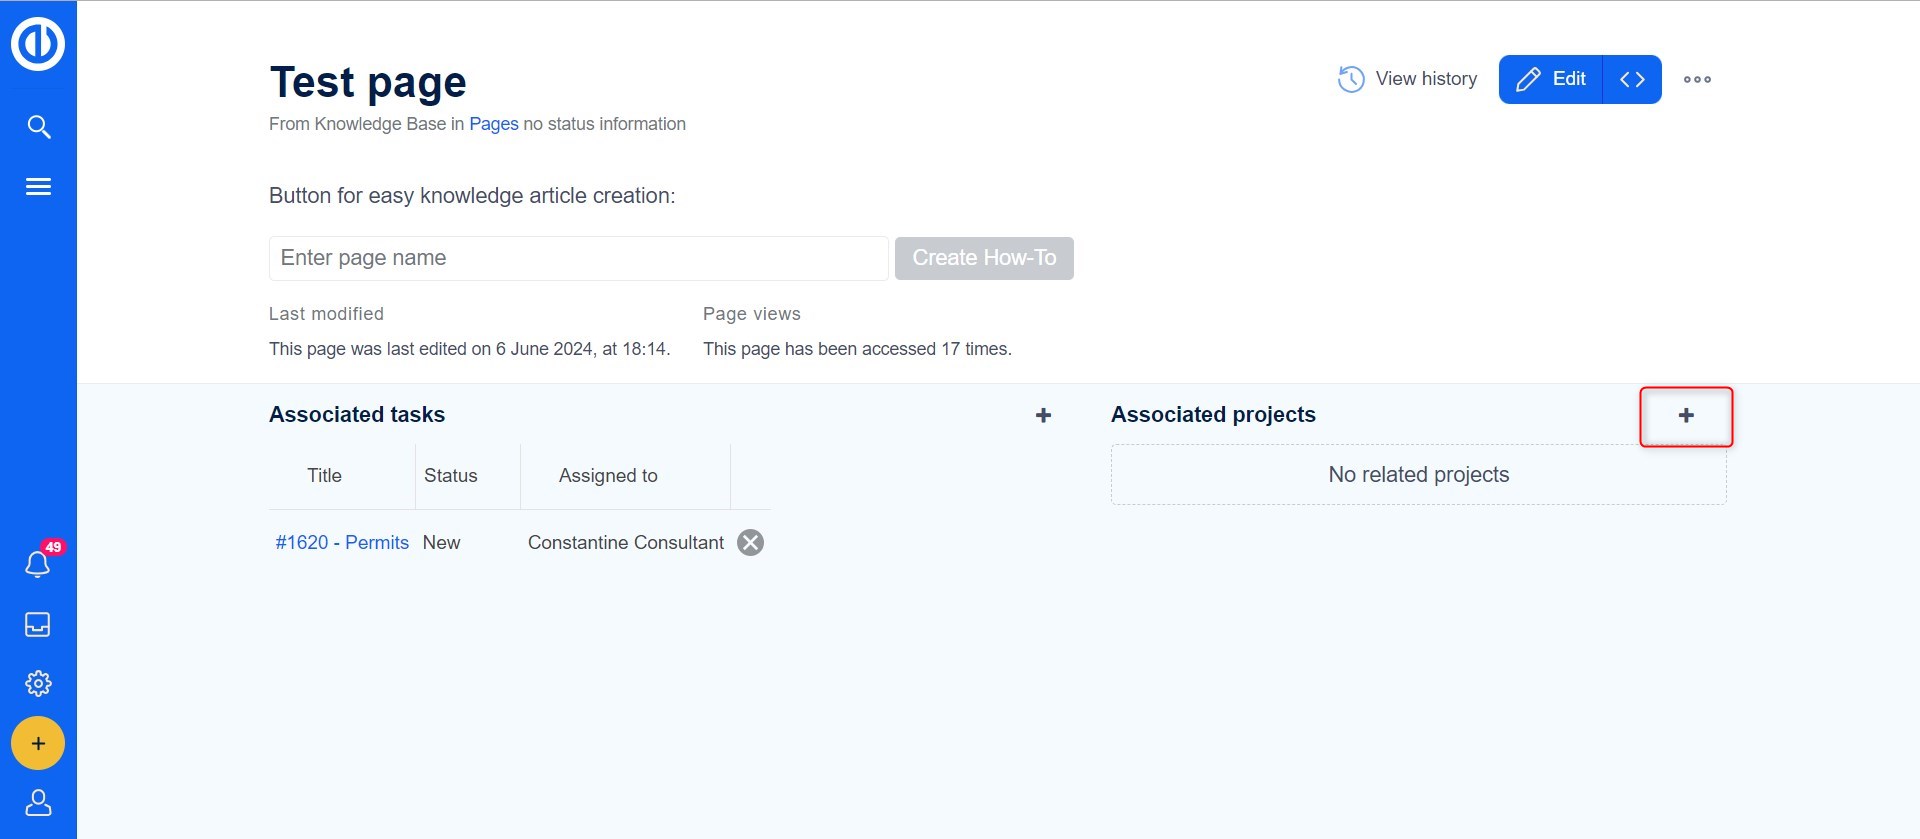Open the search icon in sidebar
The height and width of the screenshot is (839, 1920).
(38, 127)
